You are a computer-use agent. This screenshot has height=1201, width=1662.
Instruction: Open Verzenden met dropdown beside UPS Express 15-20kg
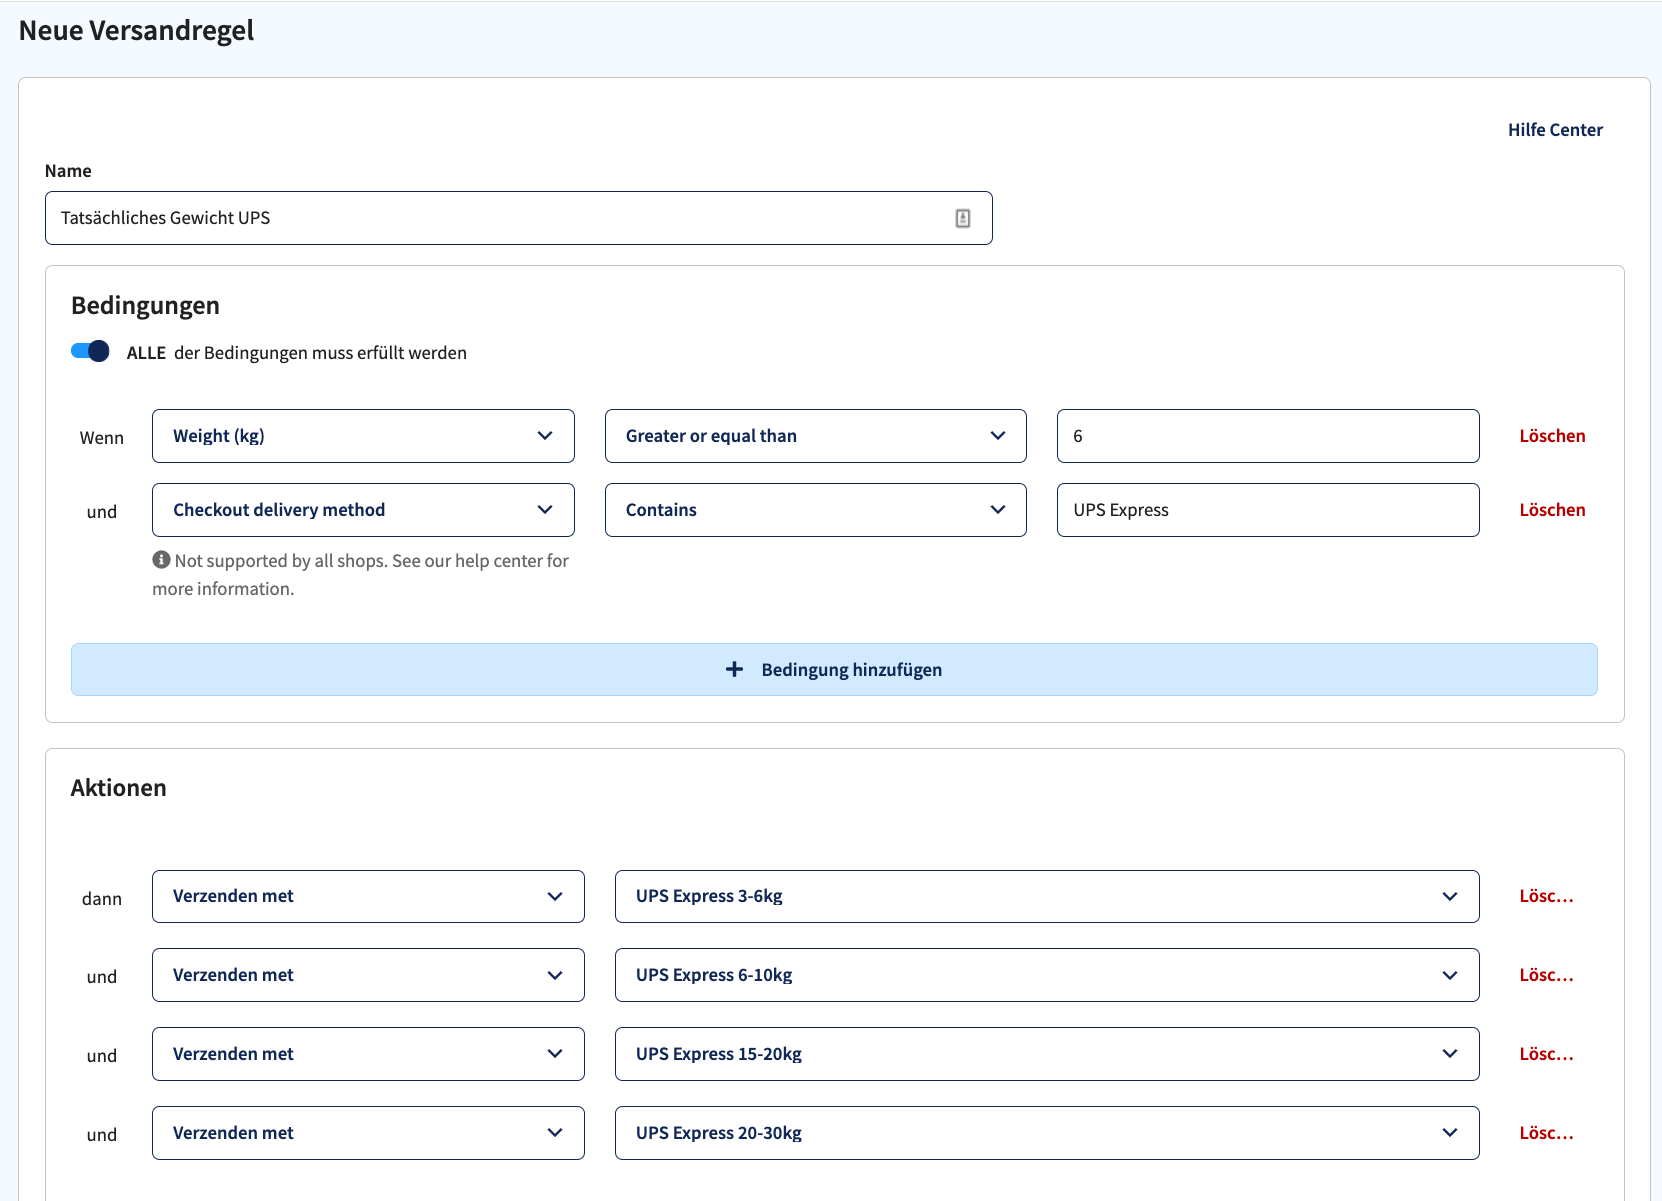tap(368, 1054)
